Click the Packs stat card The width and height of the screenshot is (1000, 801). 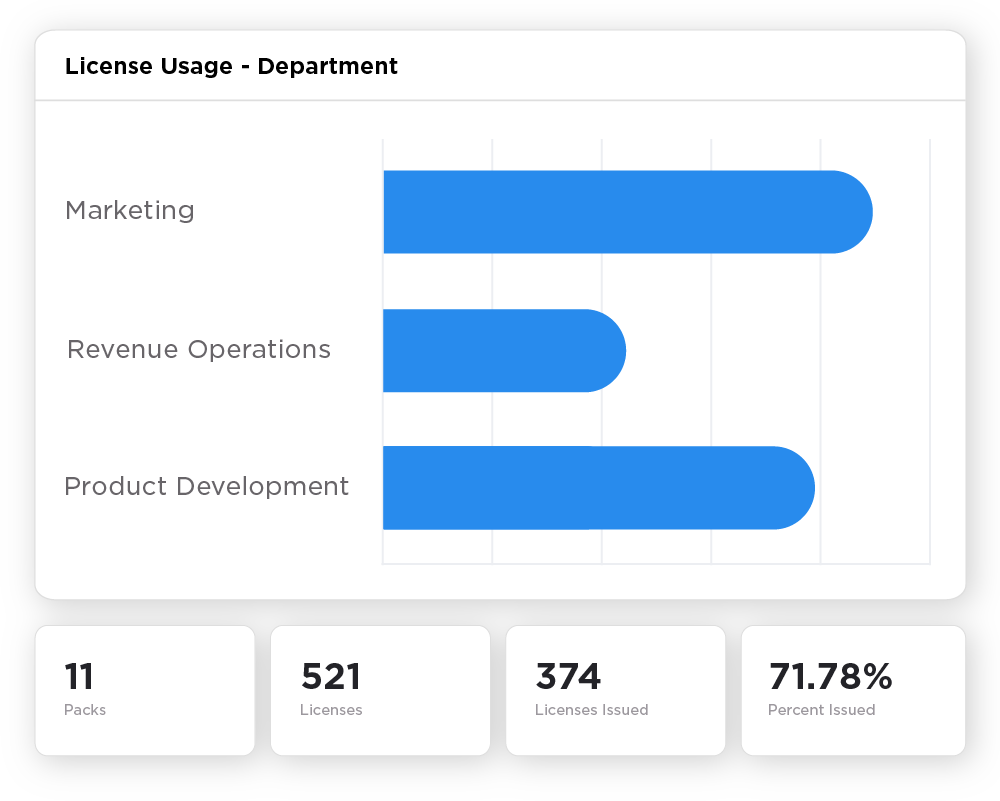coord(144,690)
